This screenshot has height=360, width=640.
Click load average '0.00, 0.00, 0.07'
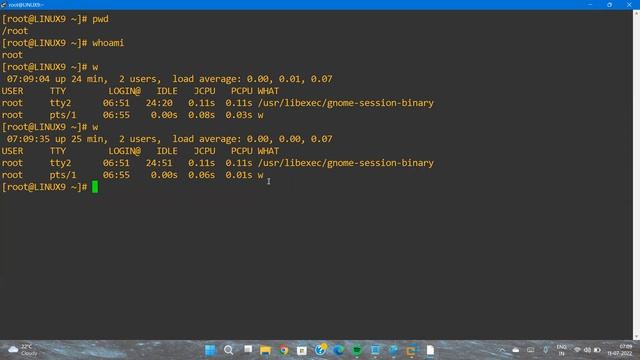coord(289,139)
